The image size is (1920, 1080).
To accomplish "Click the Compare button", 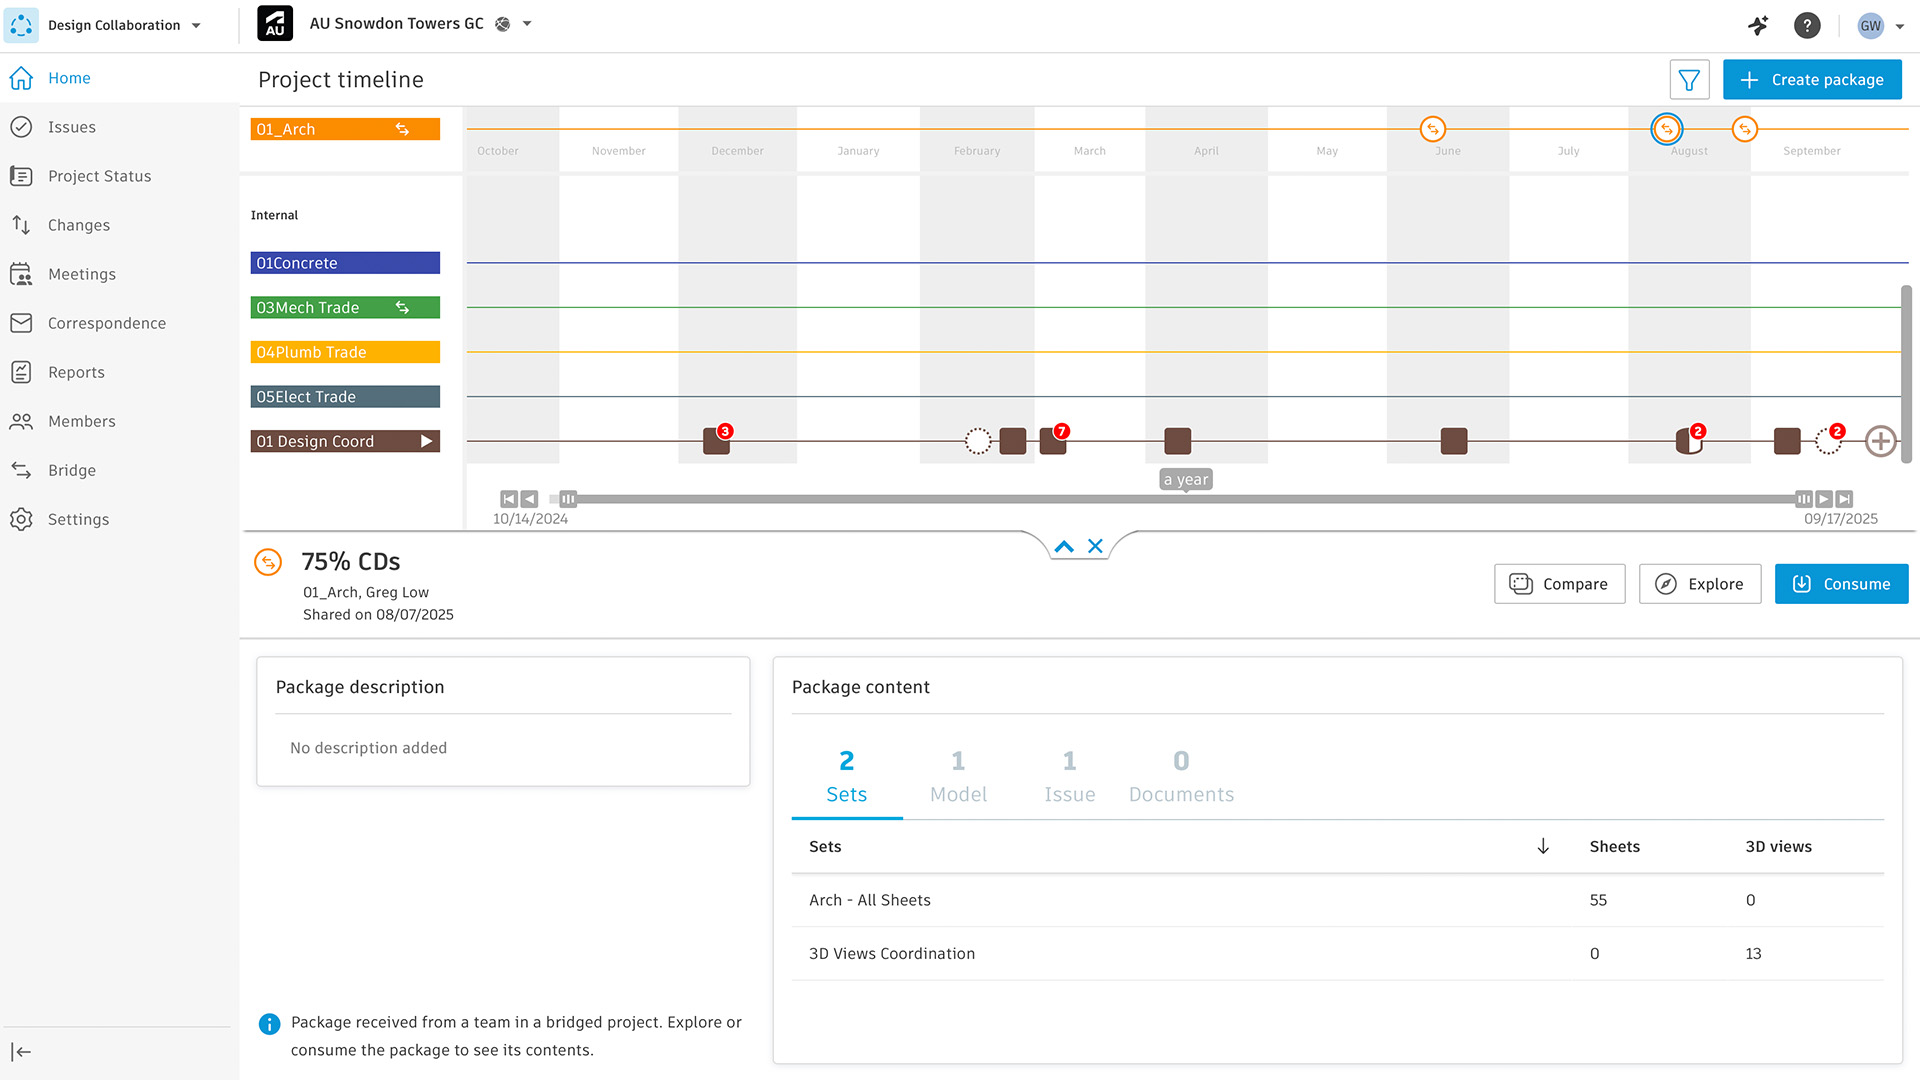I will pyautogui.click(x=1559, y=584).
